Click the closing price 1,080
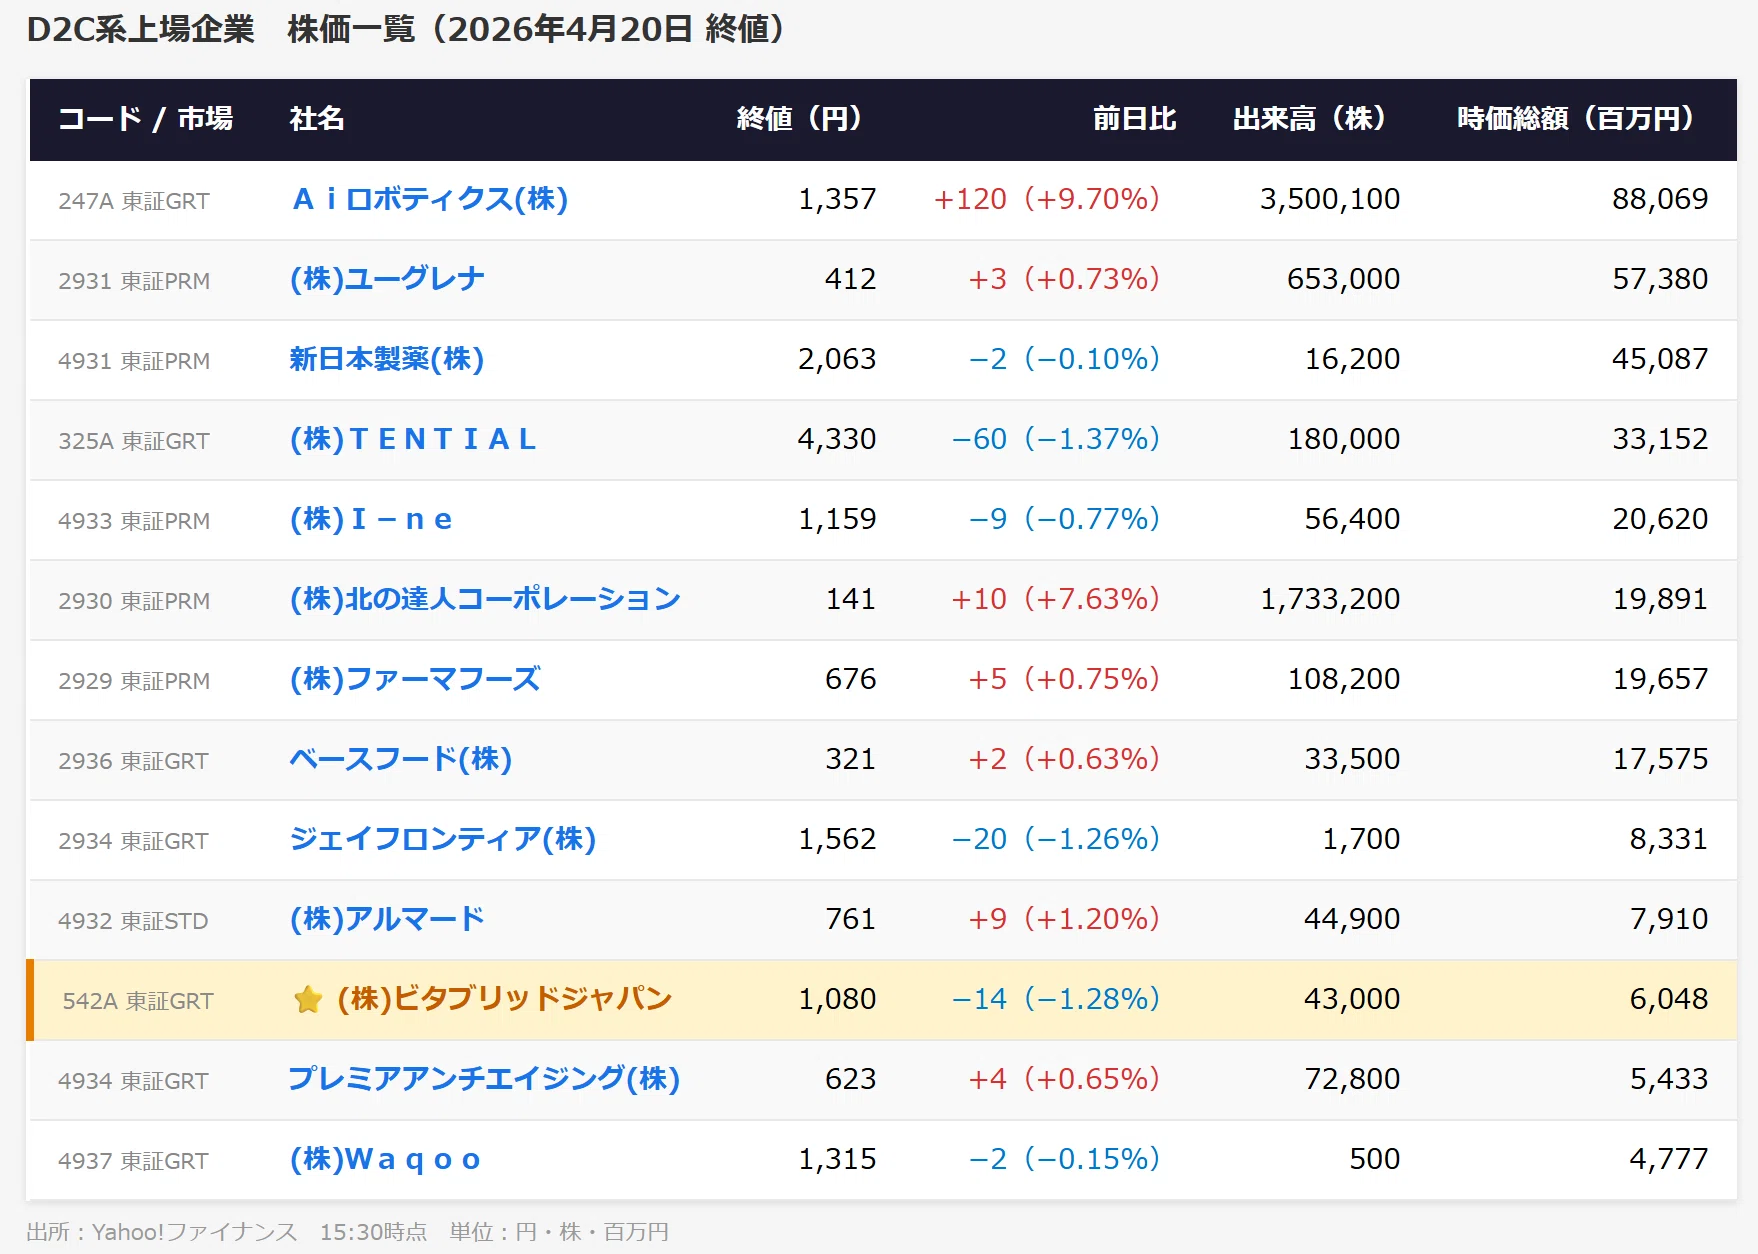 837,999
